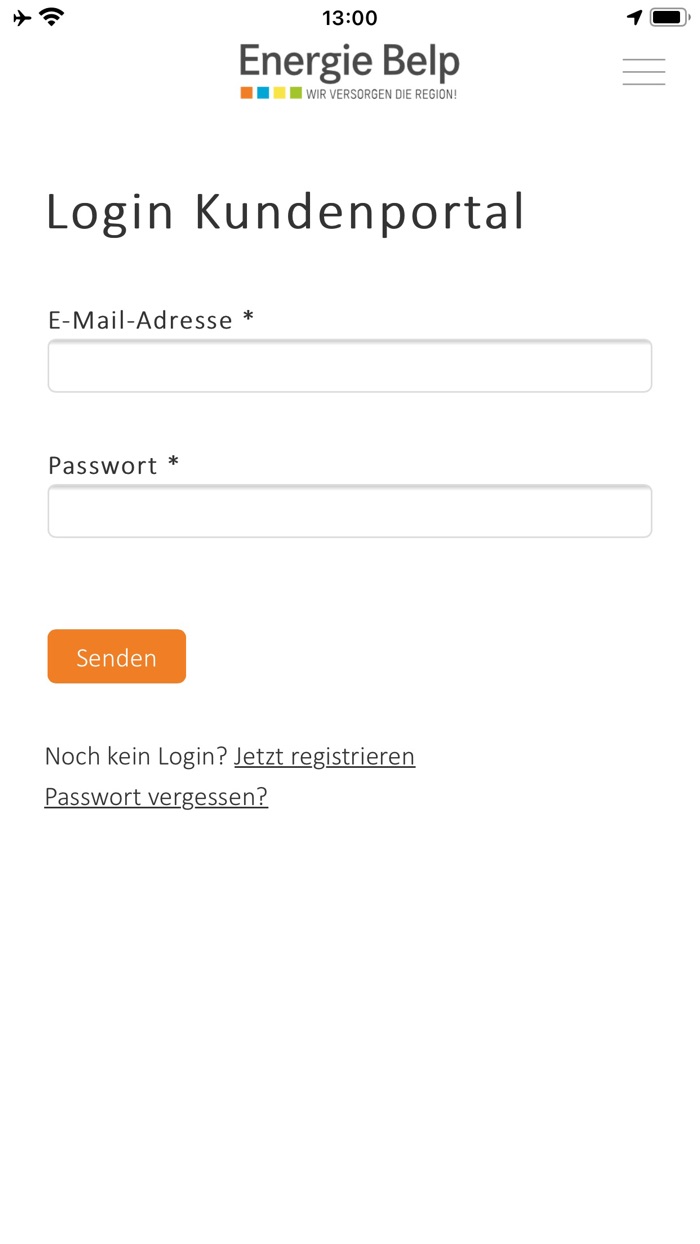Click the WIR VERSORGEN DIE REGION tagline
Image resolution: width=700 pixels, height=1244 pixels.
(381, 93)
